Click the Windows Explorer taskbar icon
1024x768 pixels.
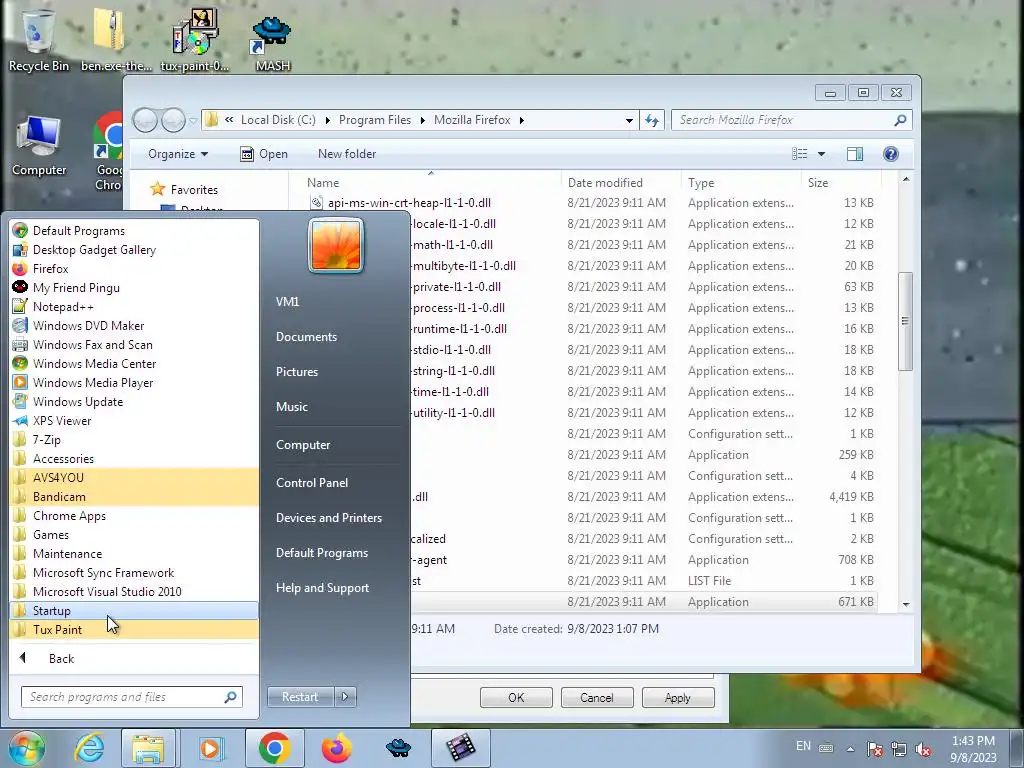pyautogui.click(x=148, y=748)
